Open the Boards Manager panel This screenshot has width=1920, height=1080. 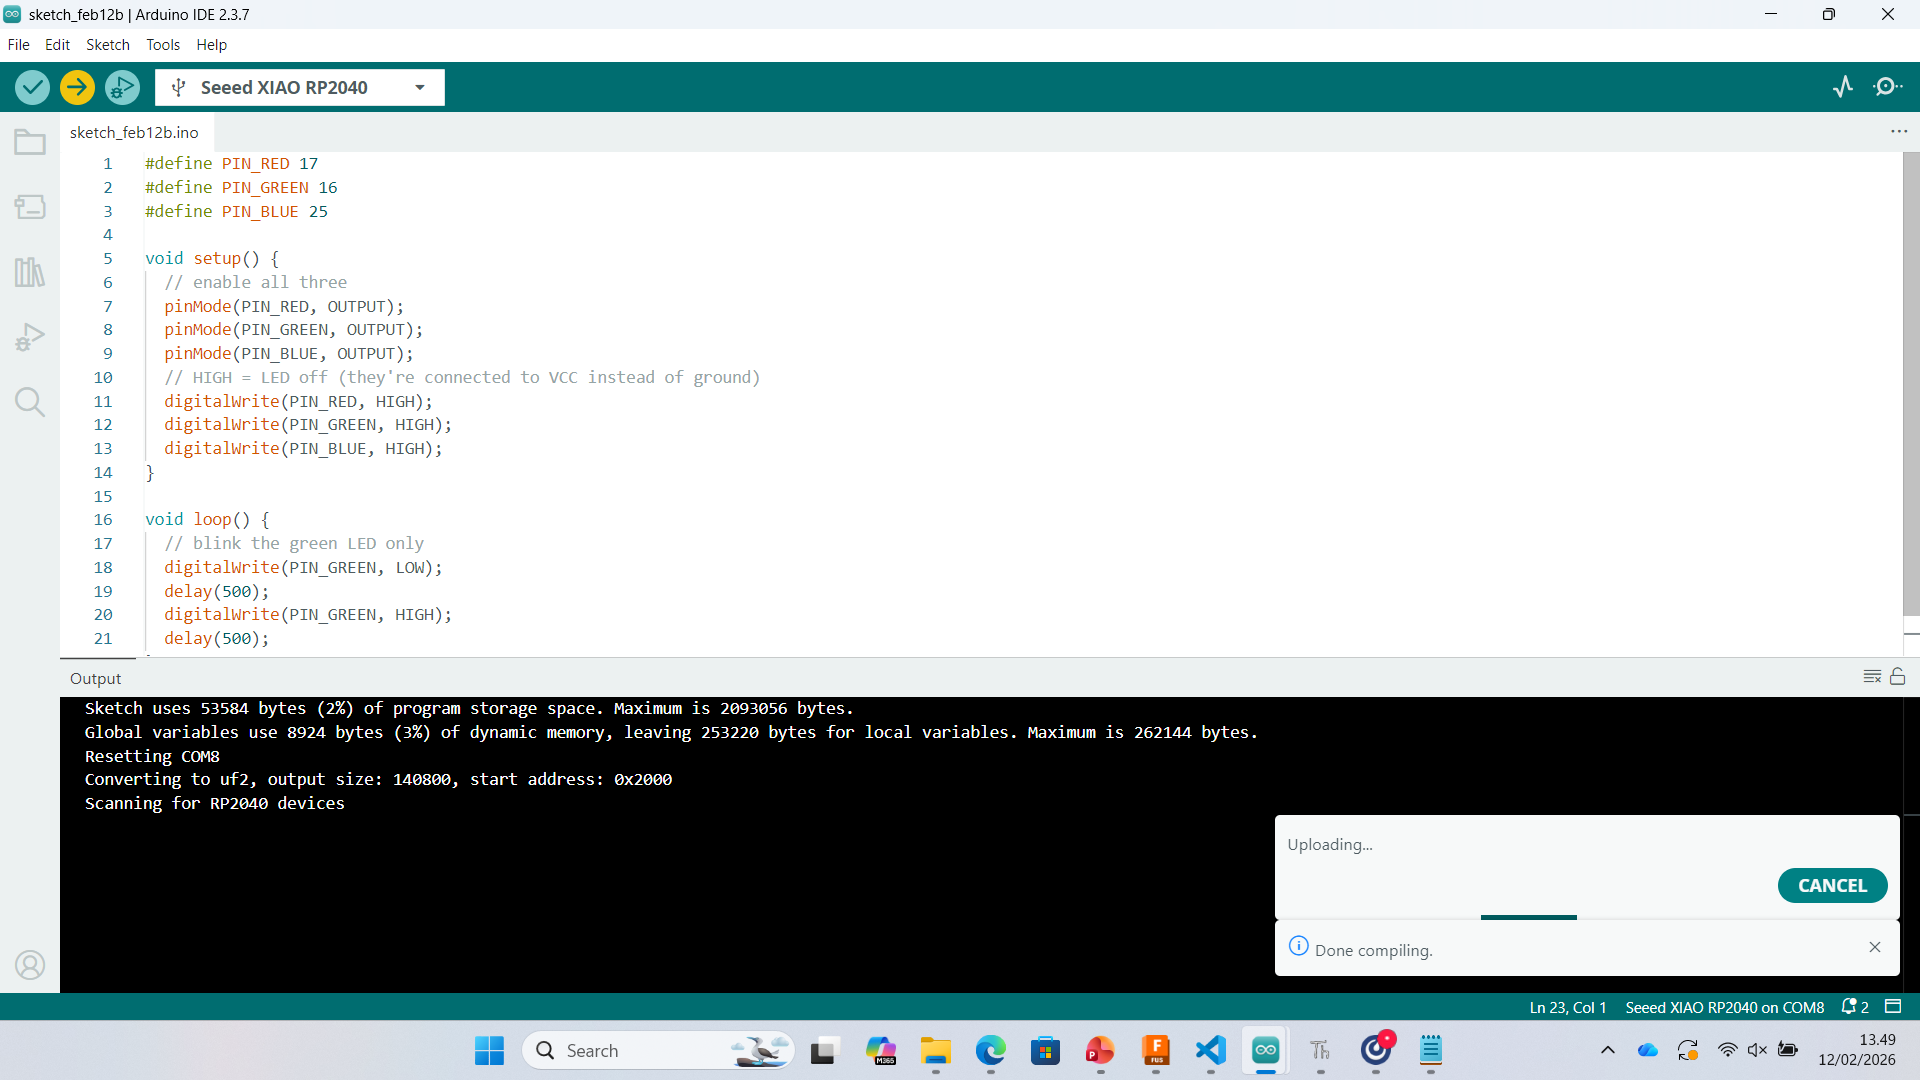pyautogui.click(x=29, y=207)
